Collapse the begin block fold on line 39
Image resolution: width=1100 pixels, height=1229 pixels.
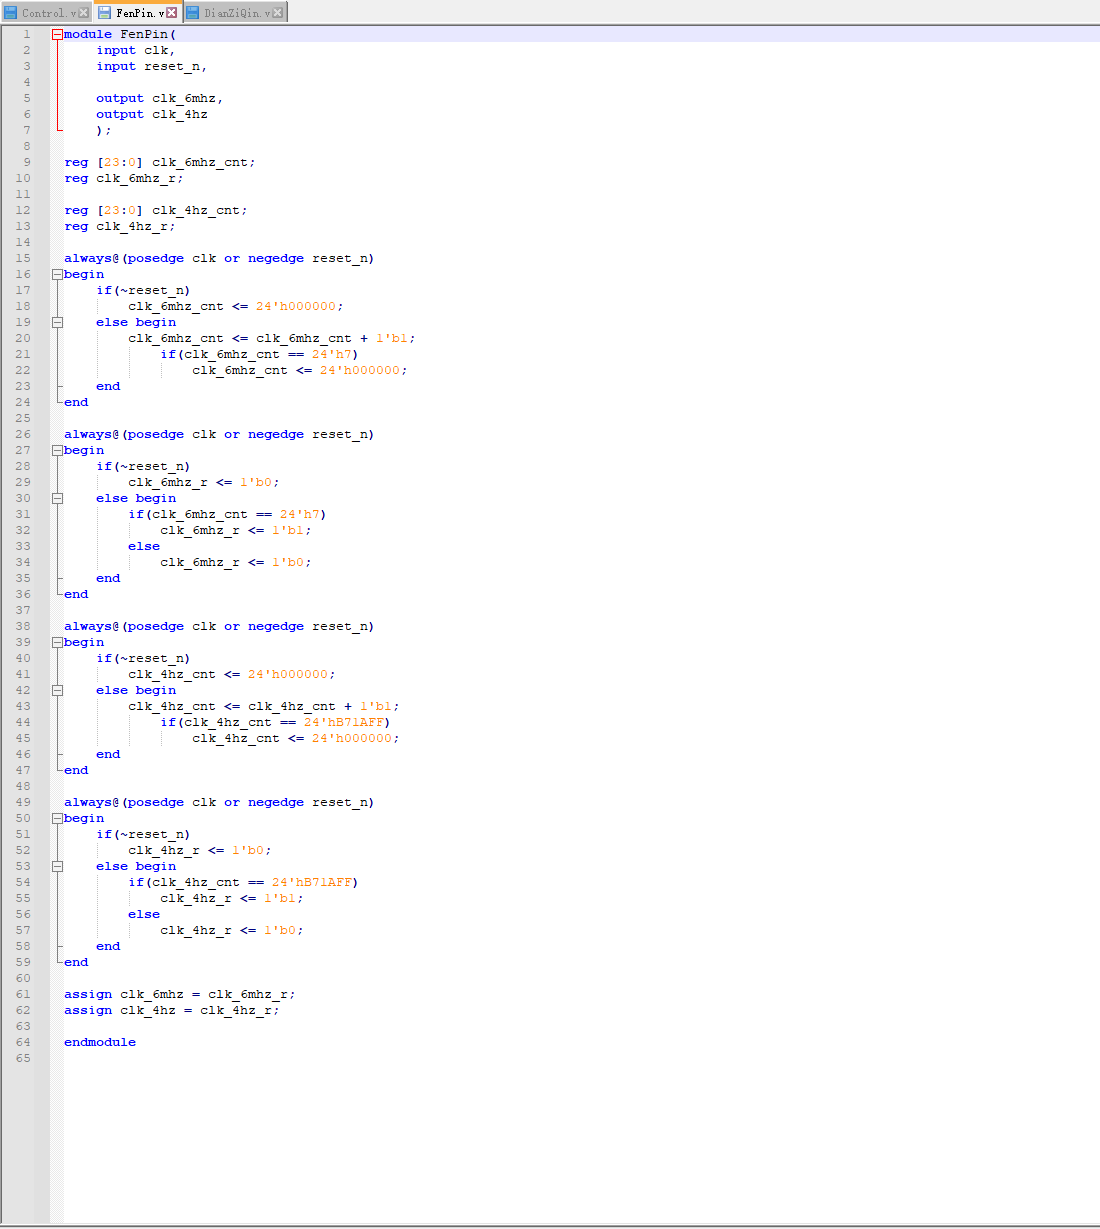click(x=57, y=642)
